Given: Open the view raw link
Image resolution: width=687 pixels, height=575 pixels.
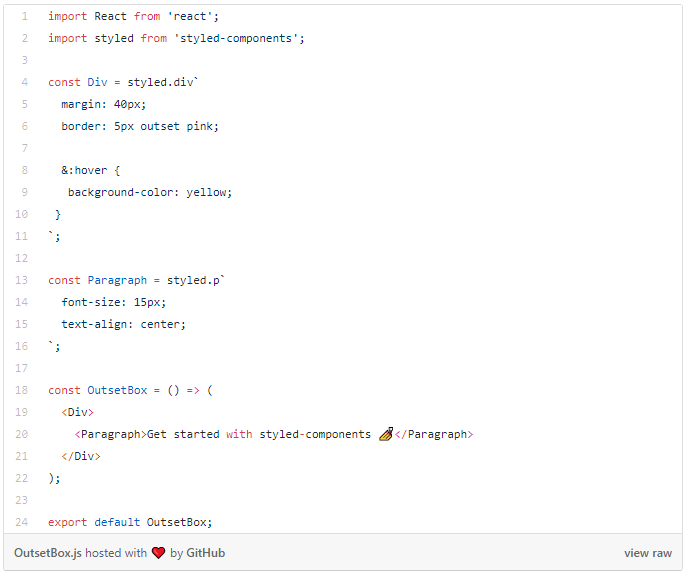Looking at the screenshot, I should 648,553.
